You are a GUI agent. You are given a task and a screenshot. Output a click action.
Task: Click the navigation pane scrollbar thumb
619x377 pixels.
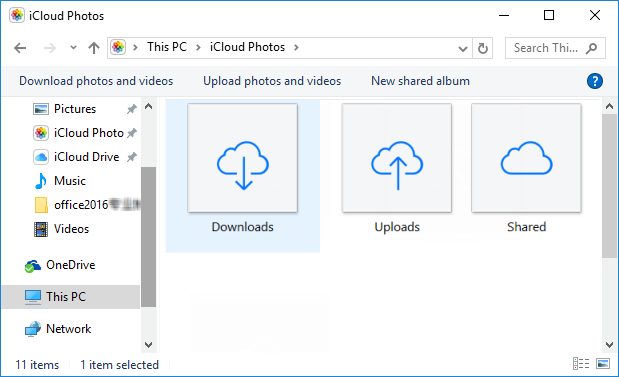[148, 237]
